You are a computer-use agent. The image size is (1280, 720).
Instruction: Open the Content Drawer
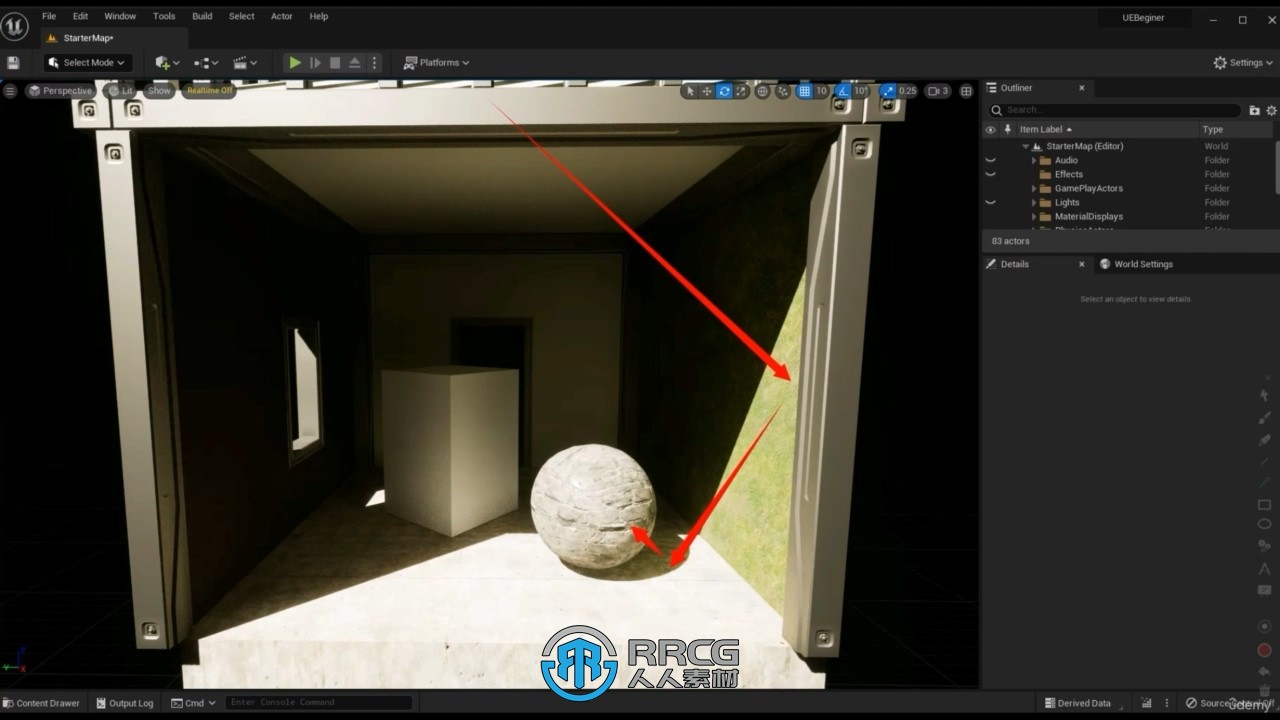click(x=42, y=703)
